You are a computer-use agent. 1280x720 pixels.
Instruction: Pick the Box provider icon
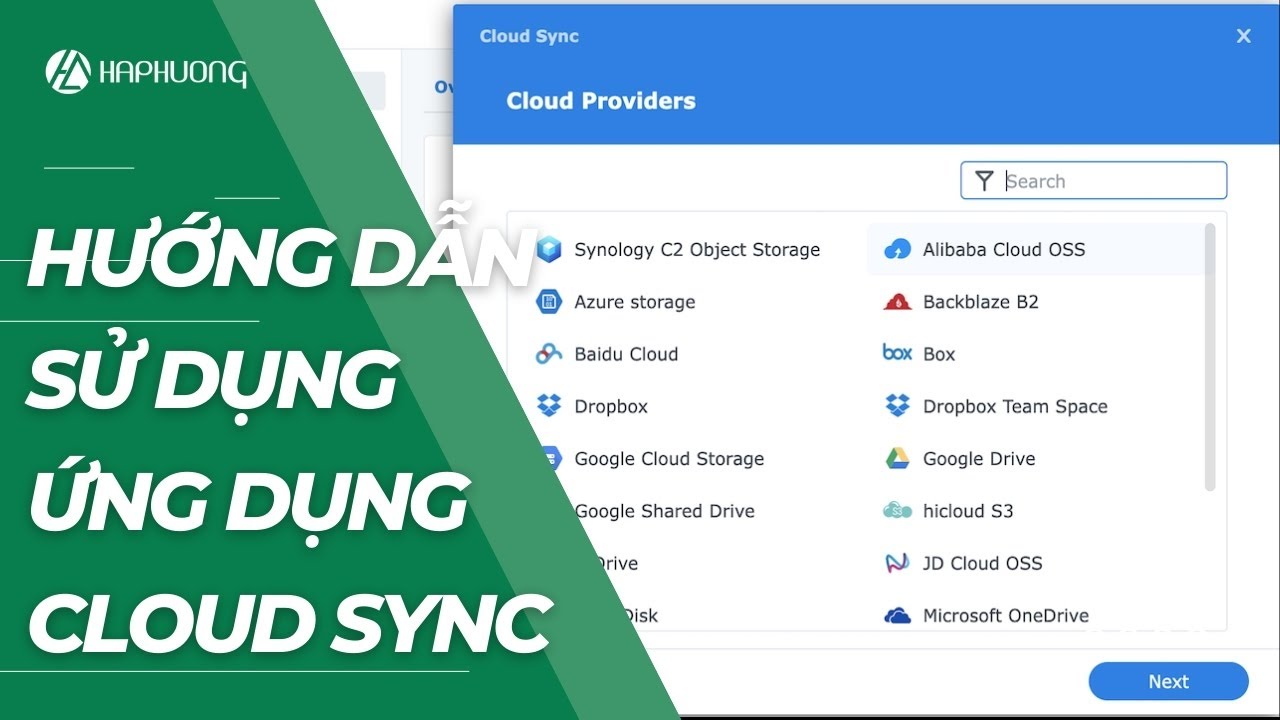point(897,352)
